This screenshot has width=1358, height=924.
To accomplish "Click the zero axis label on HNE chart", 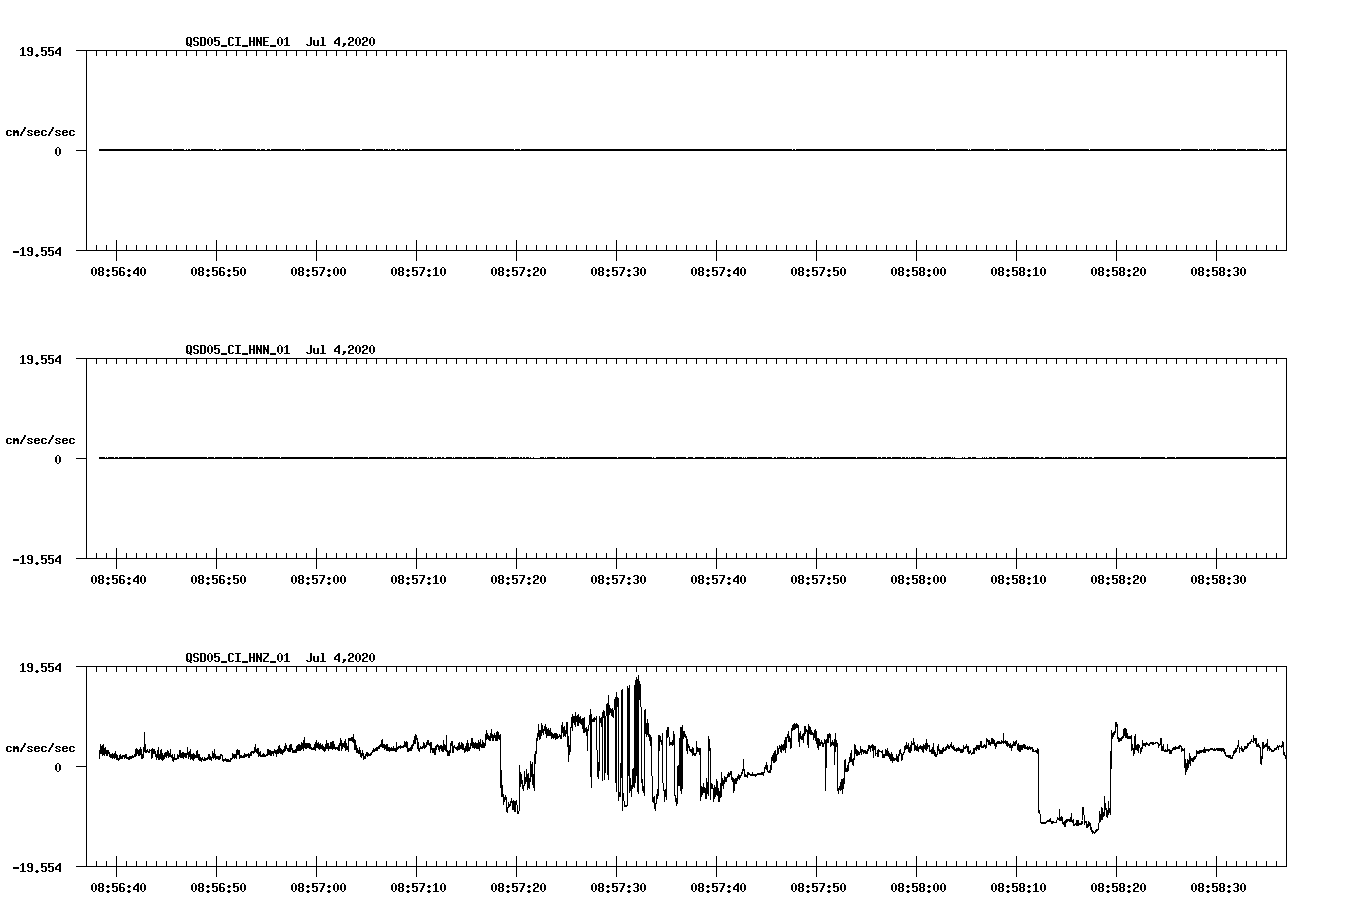I will (x=58, y=151).
